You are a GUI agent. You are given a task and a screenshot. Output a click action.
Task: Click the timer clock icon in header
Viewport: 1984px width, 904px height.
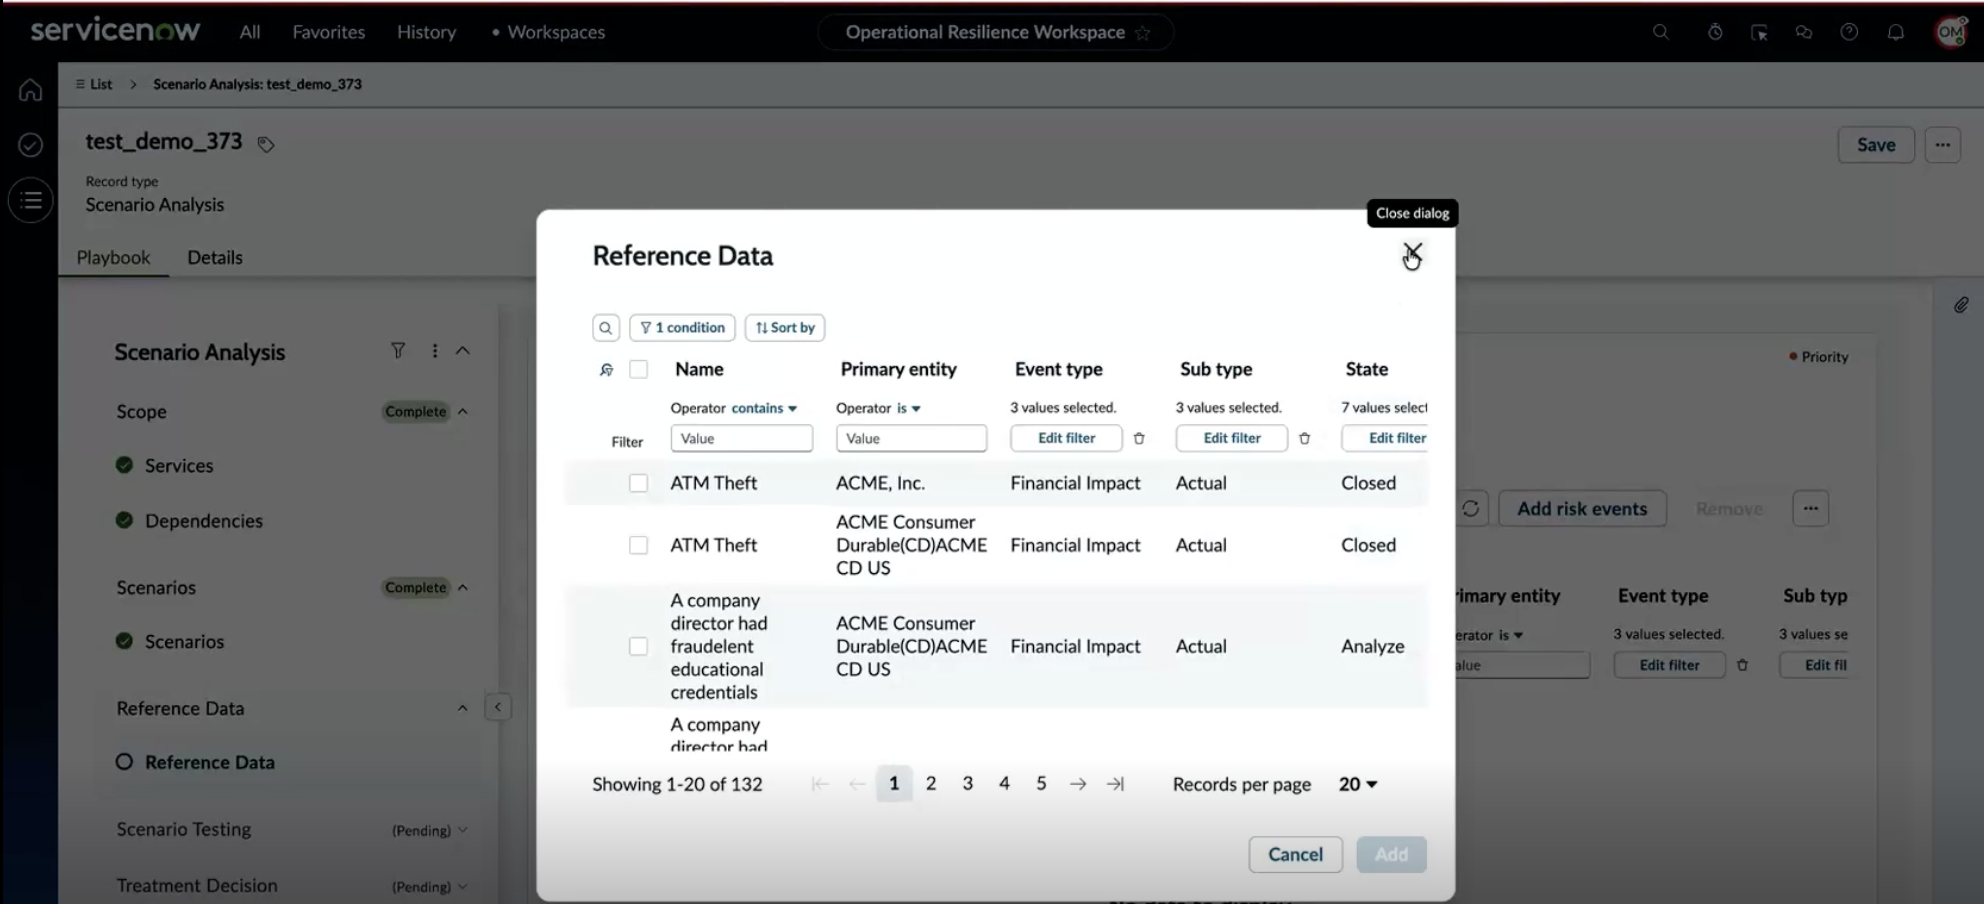click(x=1715, y=32)
